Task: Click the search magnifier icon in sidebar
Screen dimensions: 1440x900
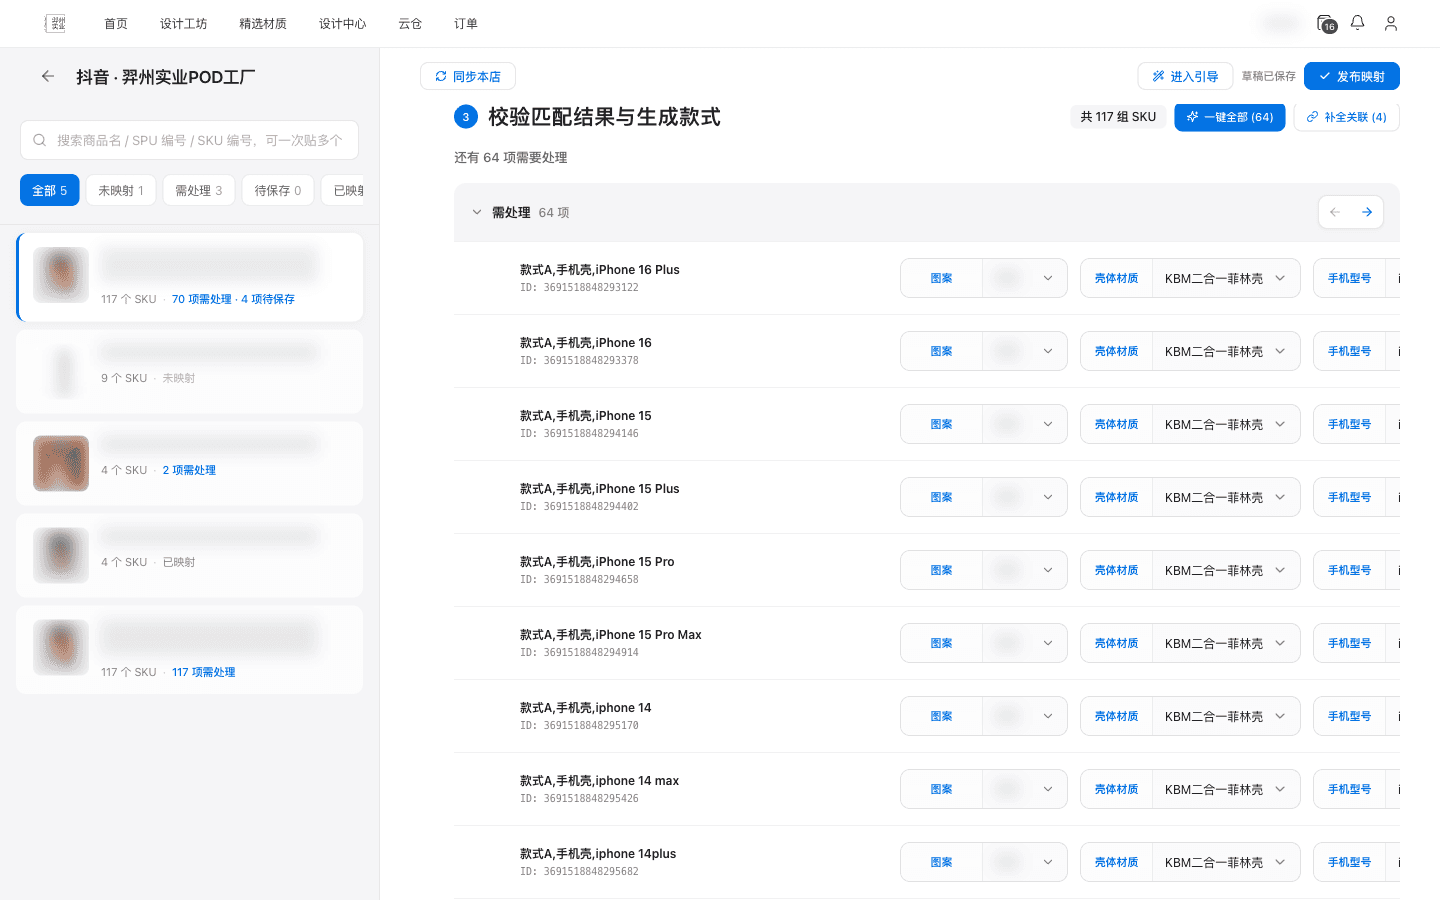Action: click(x=40, y=140)
